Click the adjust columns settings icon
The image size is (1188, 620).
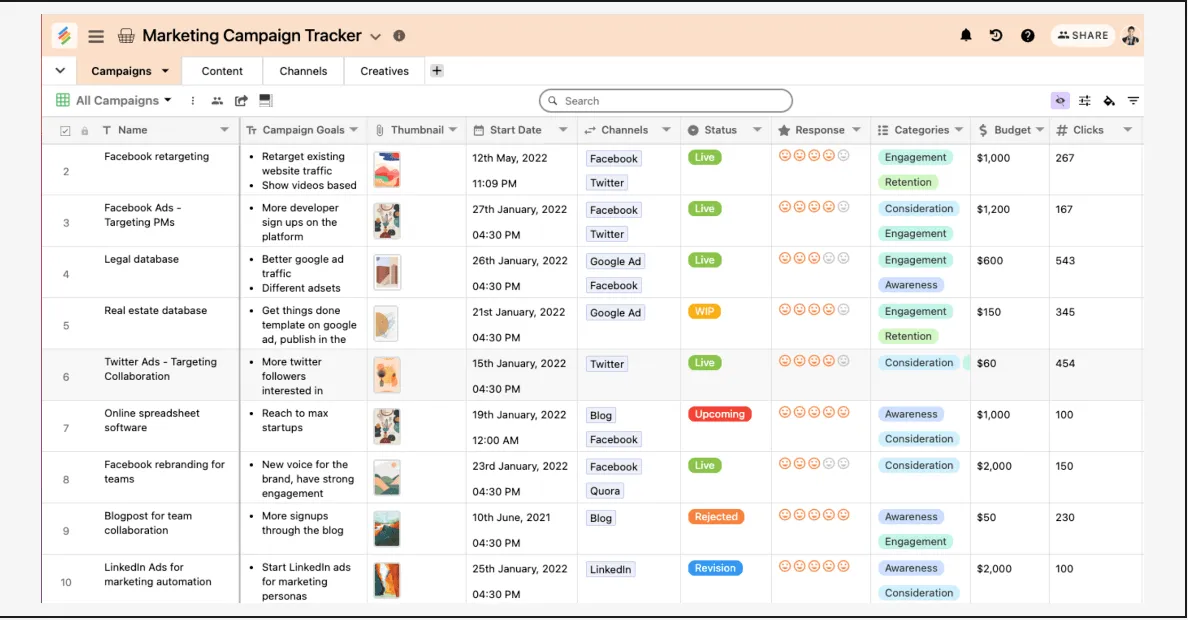click(1085, 101)
